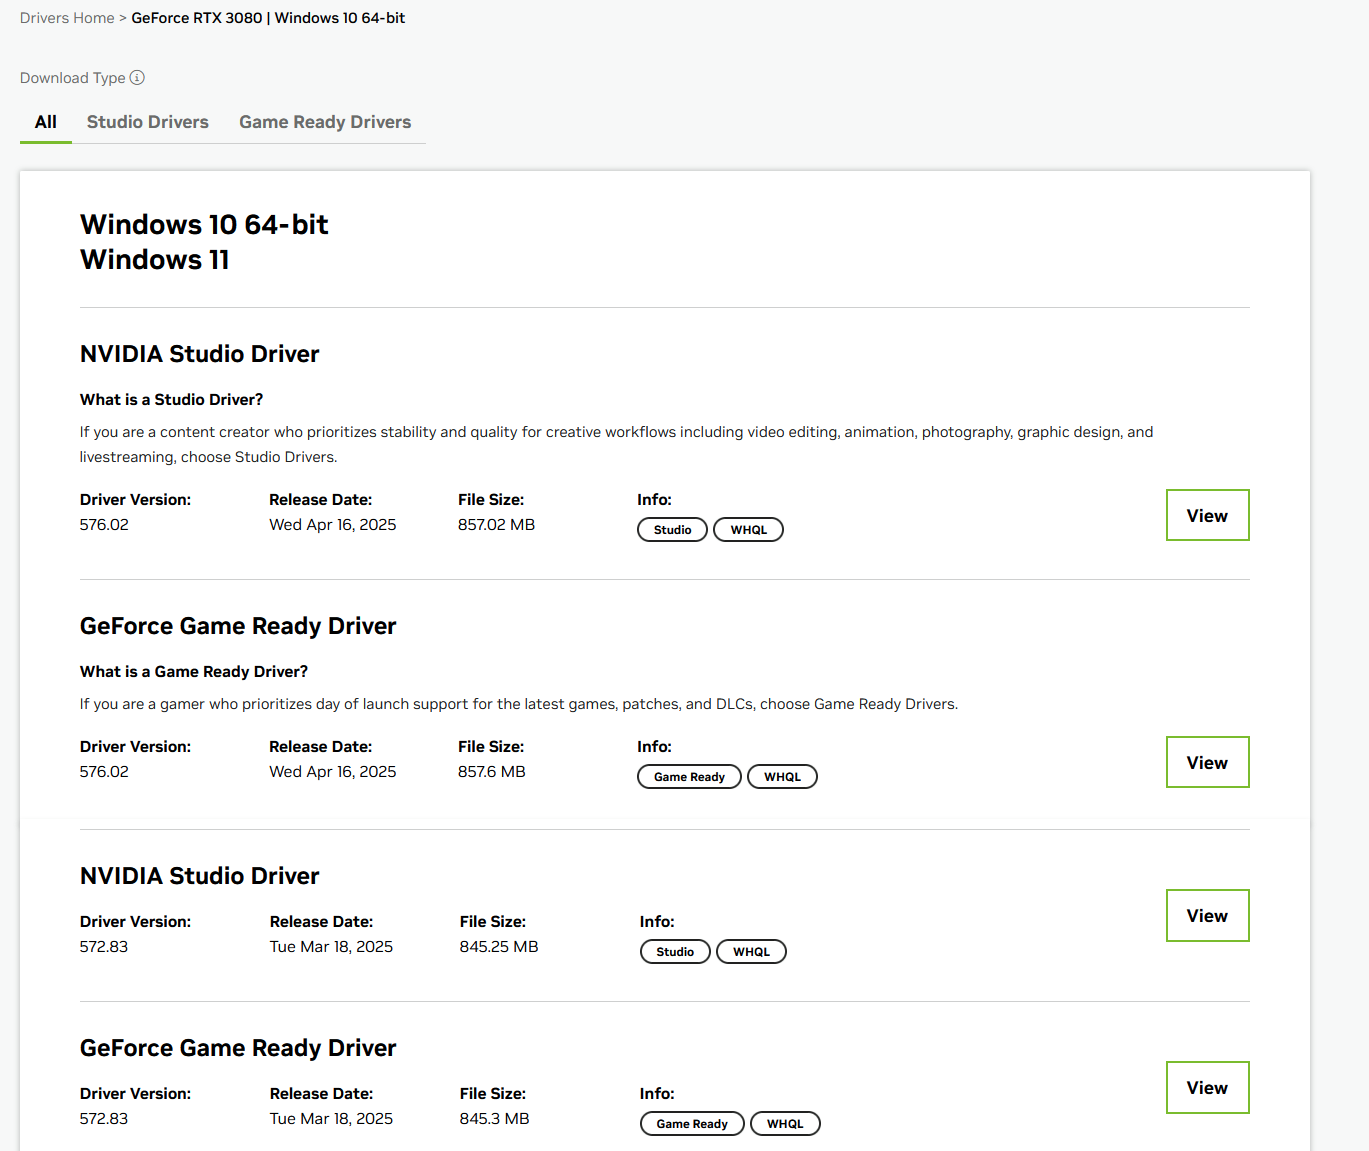
Task: View Studio Driver 576.02 details
Action: tap(1207, 515)
